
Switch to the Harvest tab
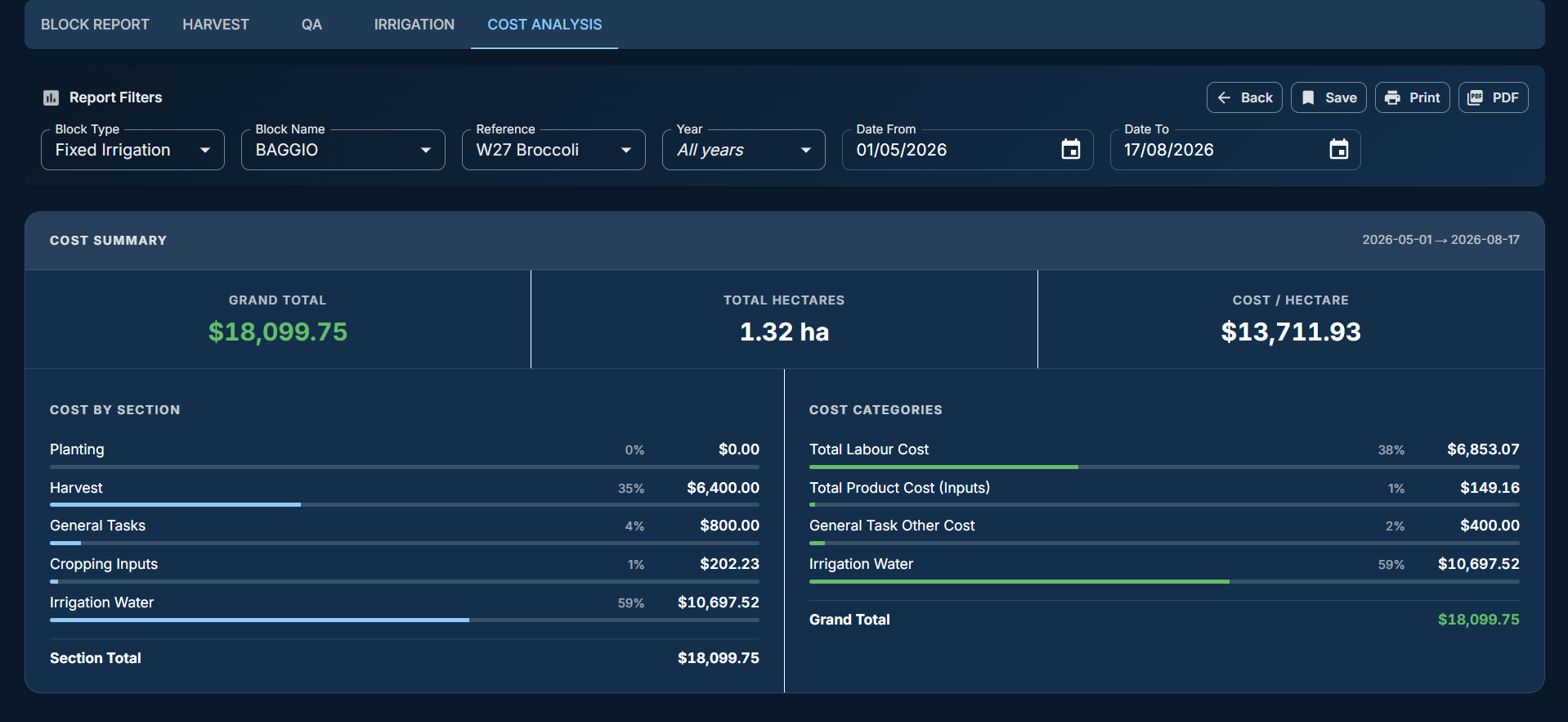click(216, 24)
